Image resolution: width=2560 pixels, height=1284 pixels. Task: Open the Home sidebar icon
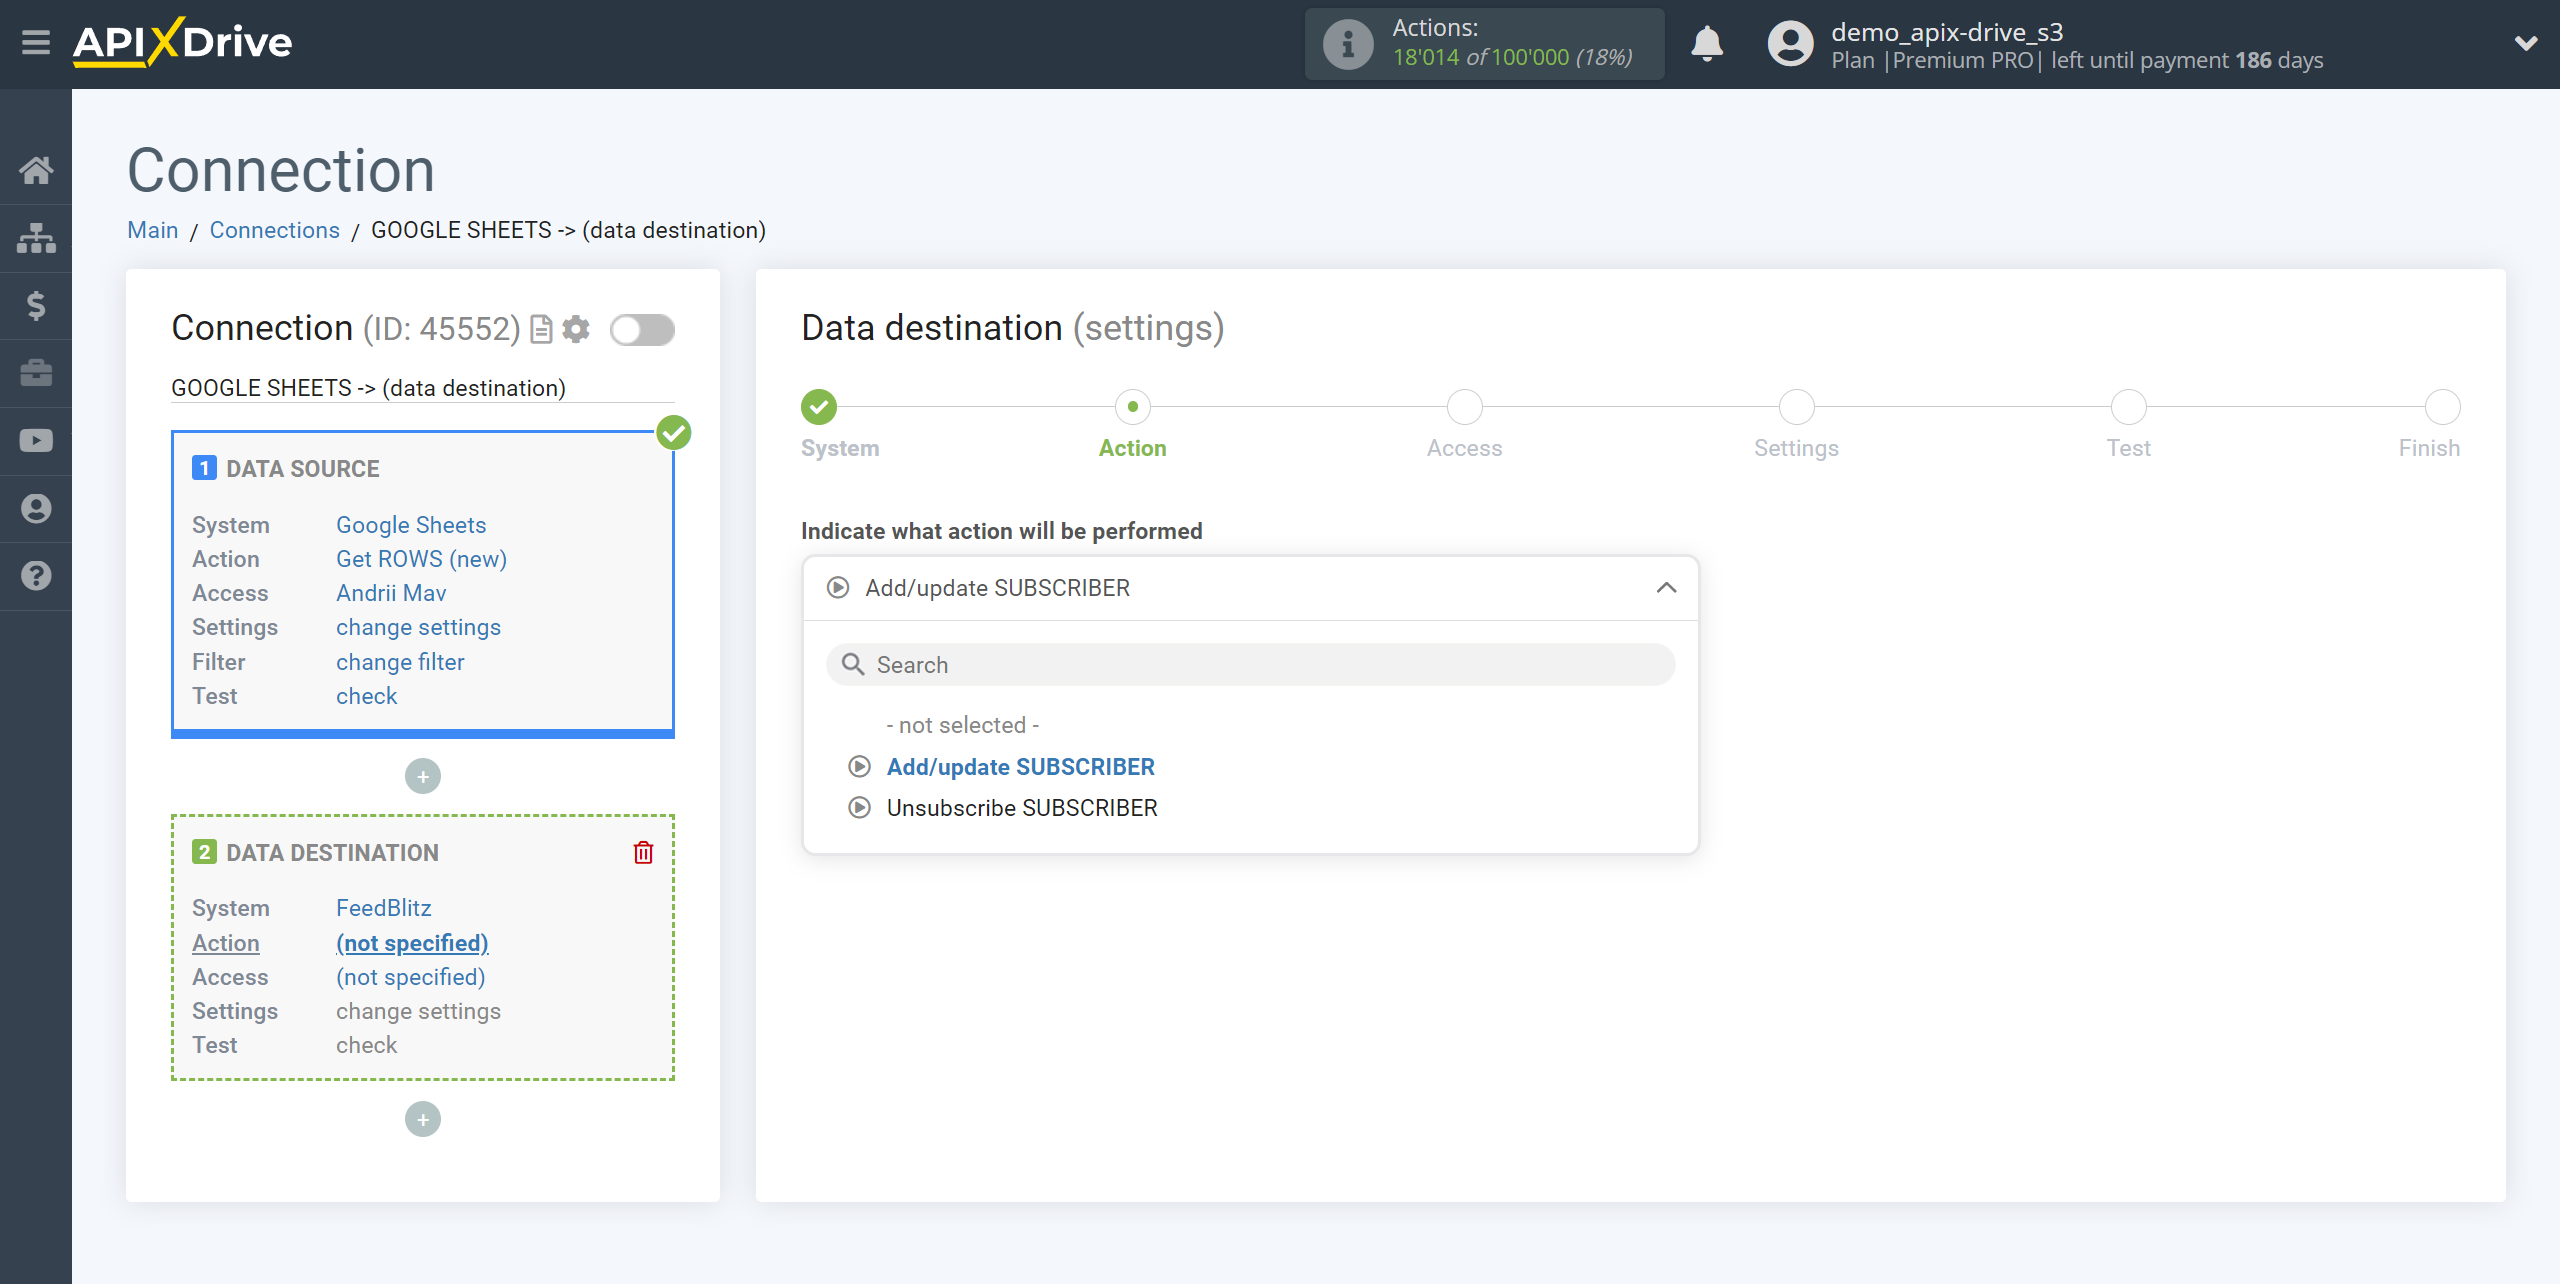[36, 170]
